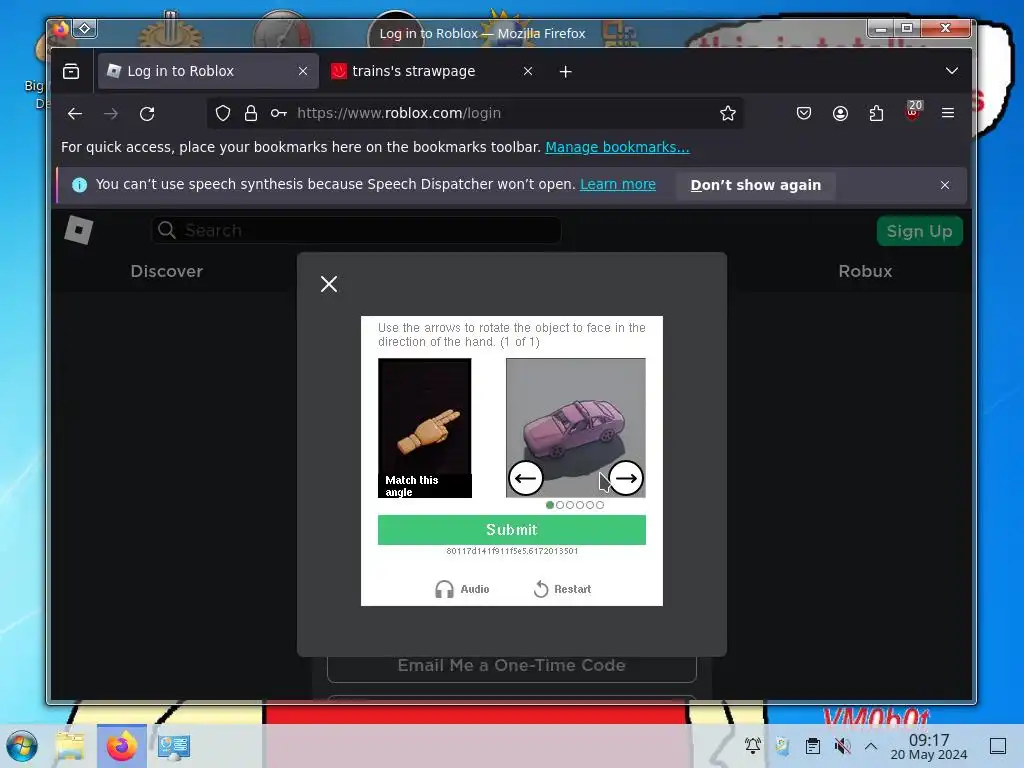
Task: Close the Log in to Roblox tab
Action: pos(302,71)
